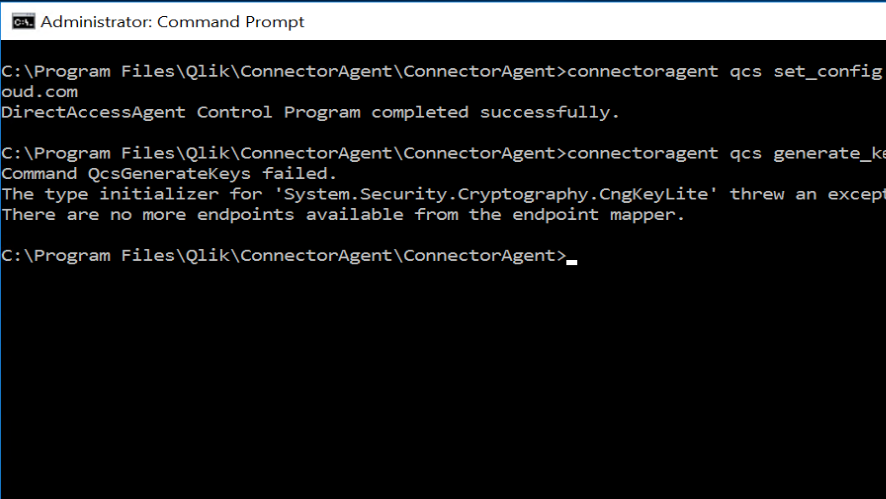Click the 'generate_ke' text in the second command
Viewport: 886px width, 499px height.
click(x=828, y=153)
